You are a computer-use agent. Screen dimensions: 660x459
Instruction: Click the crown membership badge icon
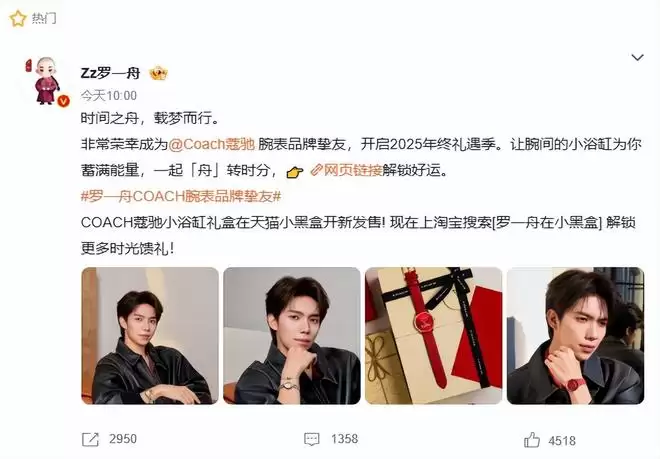(x=159, y=74)
